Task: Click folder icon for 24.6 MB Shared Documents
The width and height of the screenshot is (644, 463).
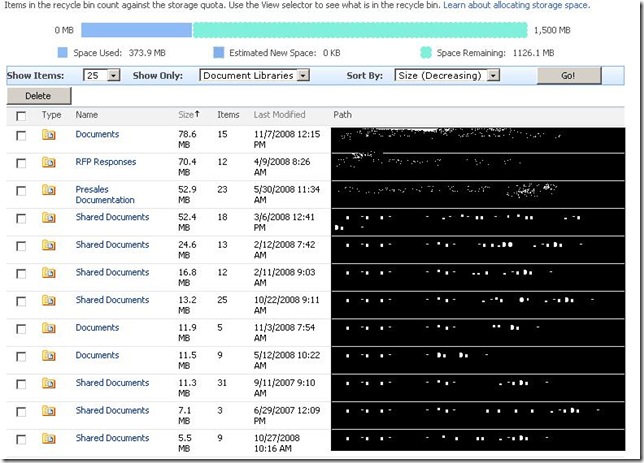Action: (x=48, y=245)
